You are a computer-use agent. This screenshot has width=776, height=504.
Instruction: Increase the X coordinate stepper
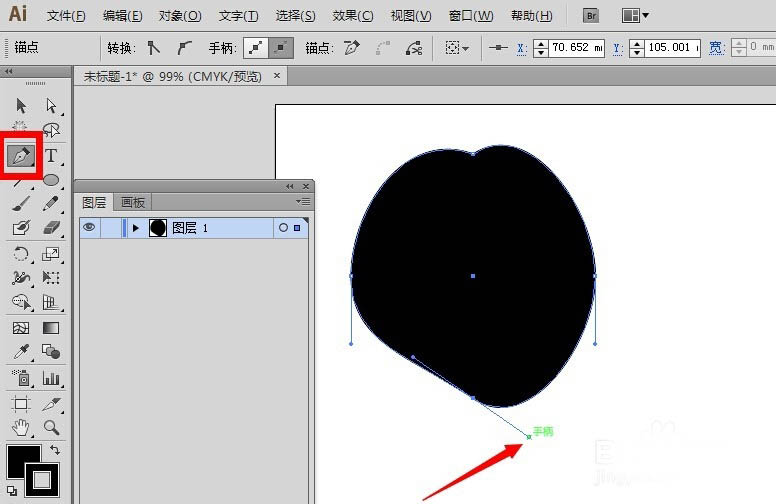coord(541,44)
